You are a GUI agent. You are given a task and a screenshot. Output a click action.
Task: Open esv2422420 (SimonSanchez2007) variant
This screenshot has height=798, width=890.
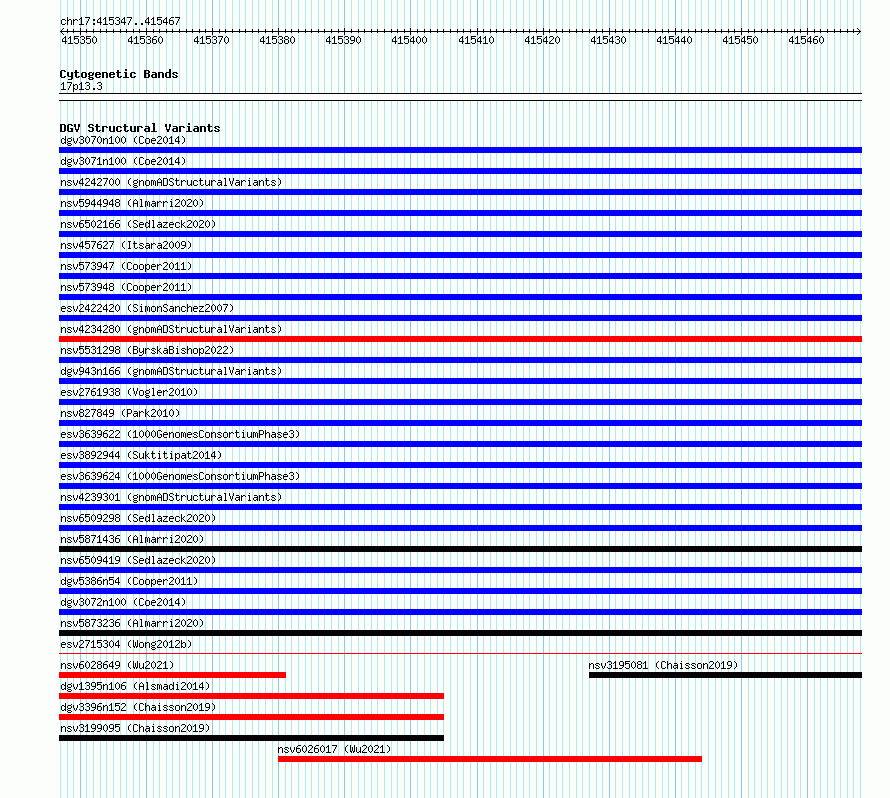pyautogui.click(x=147, y=308)
